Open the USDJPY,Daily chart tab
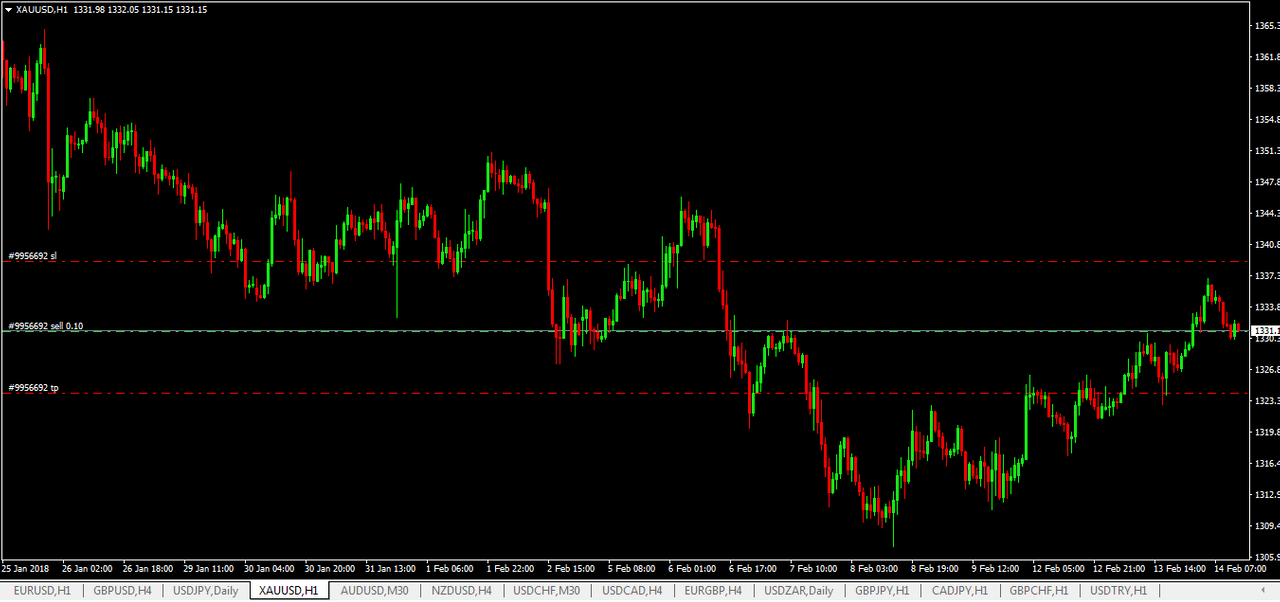 [x=205, y=591]
